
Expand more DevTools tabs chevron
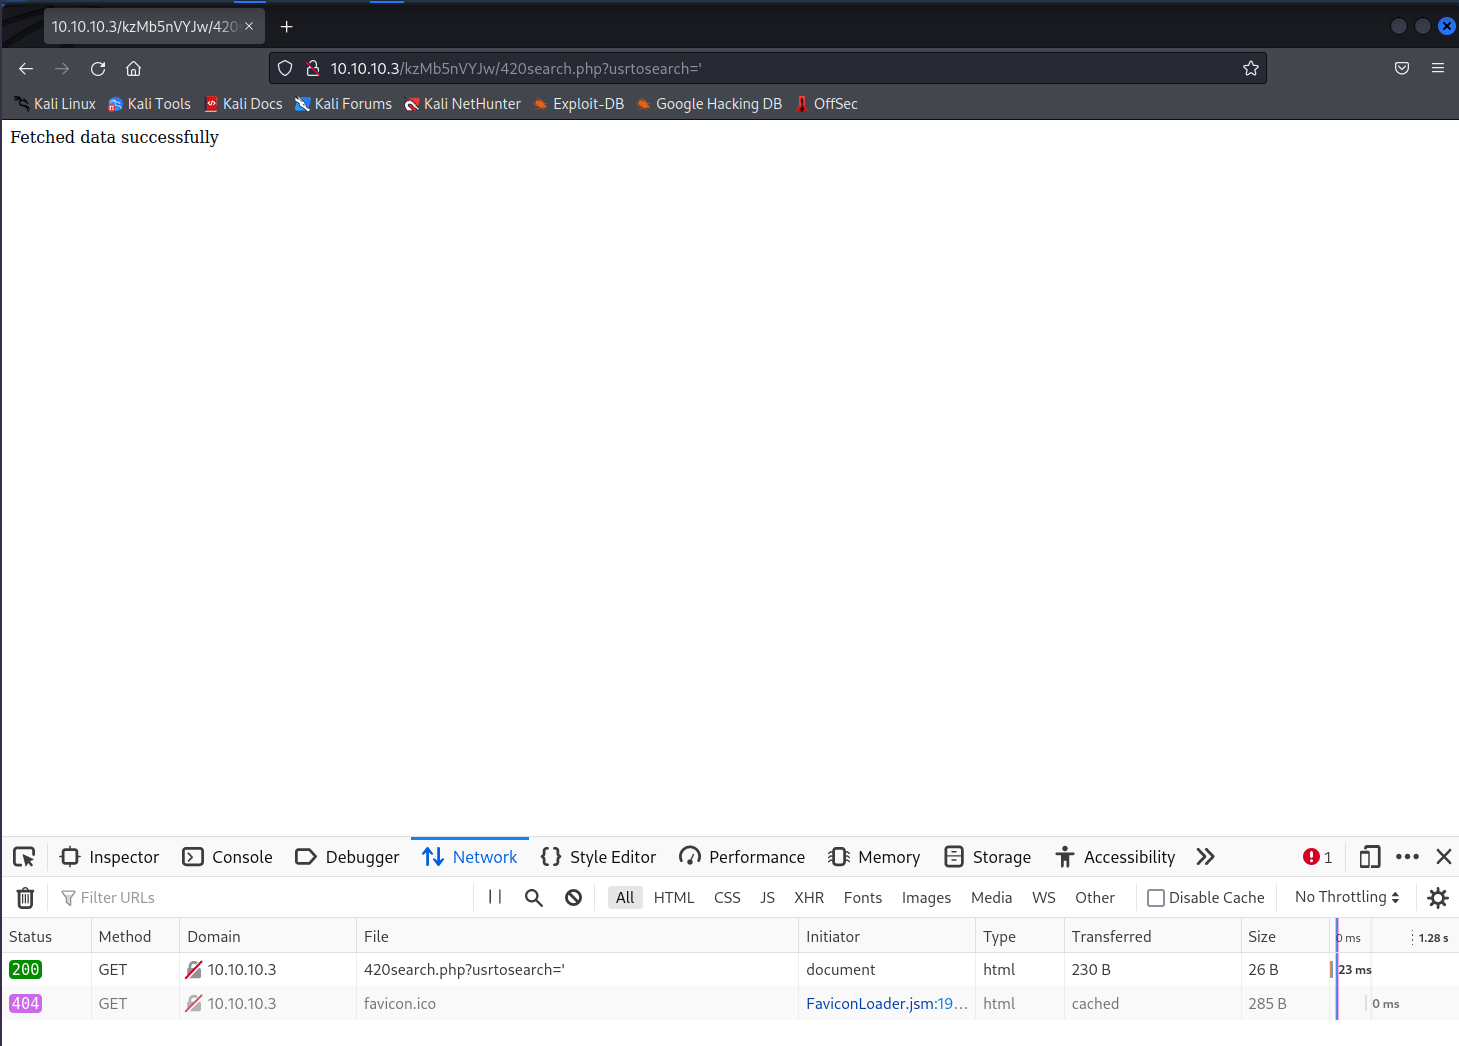click(1205, 857)
